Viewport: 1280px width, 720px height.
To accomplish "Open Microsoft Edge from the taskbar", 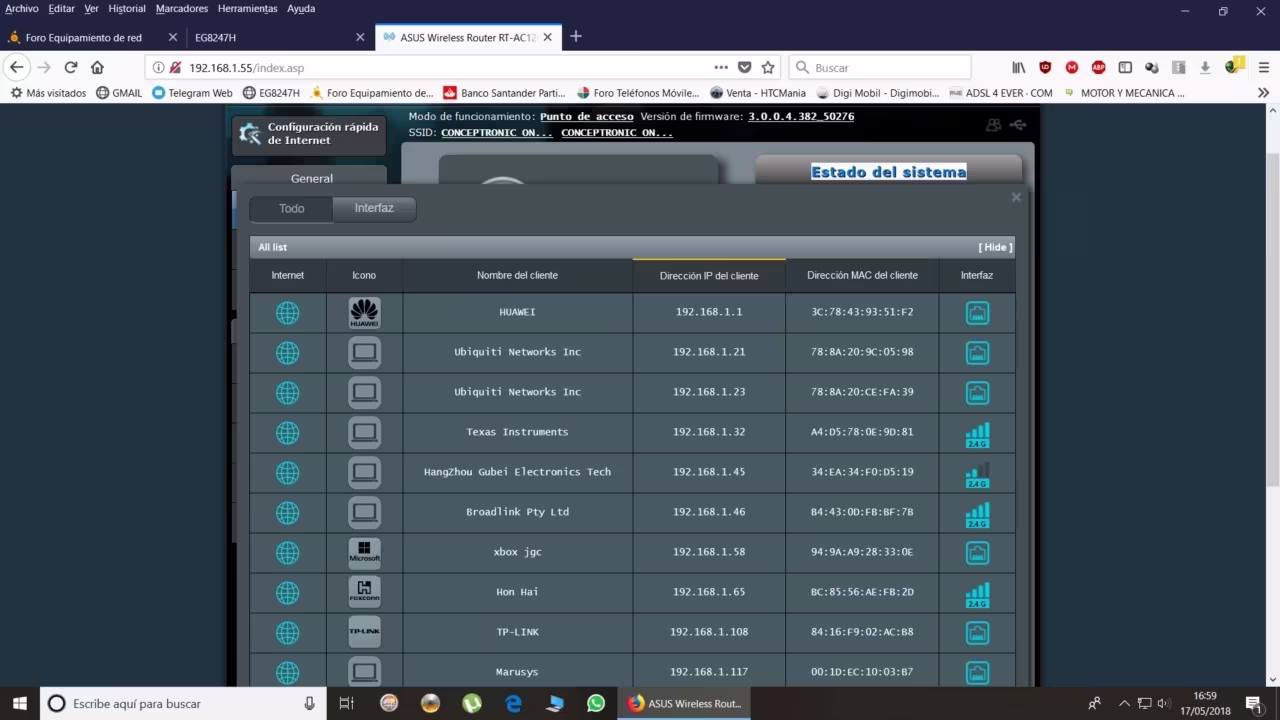I will pyautogui.click(x=514, y=703).
